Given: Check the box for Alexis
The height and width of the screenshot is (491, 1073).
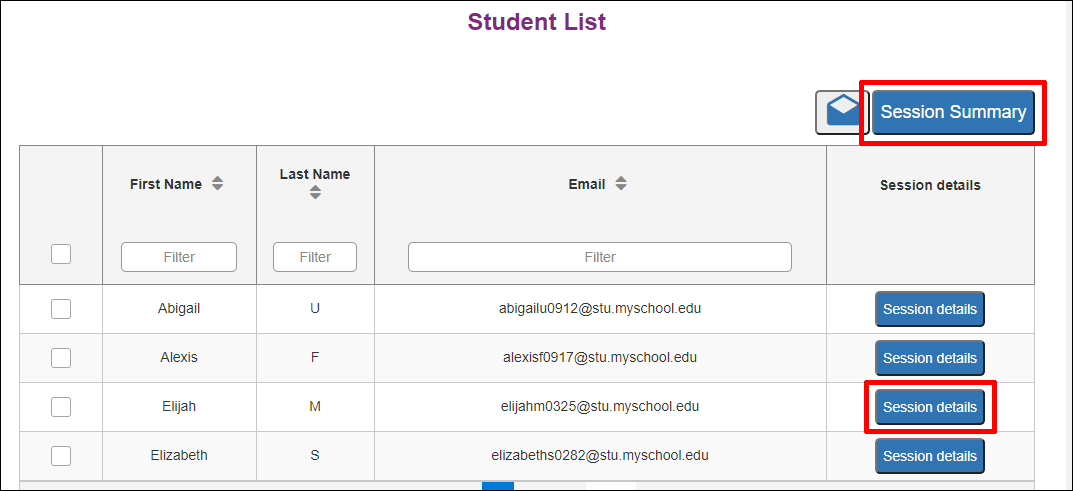Looking at the screenshot, I should point(61,358).
